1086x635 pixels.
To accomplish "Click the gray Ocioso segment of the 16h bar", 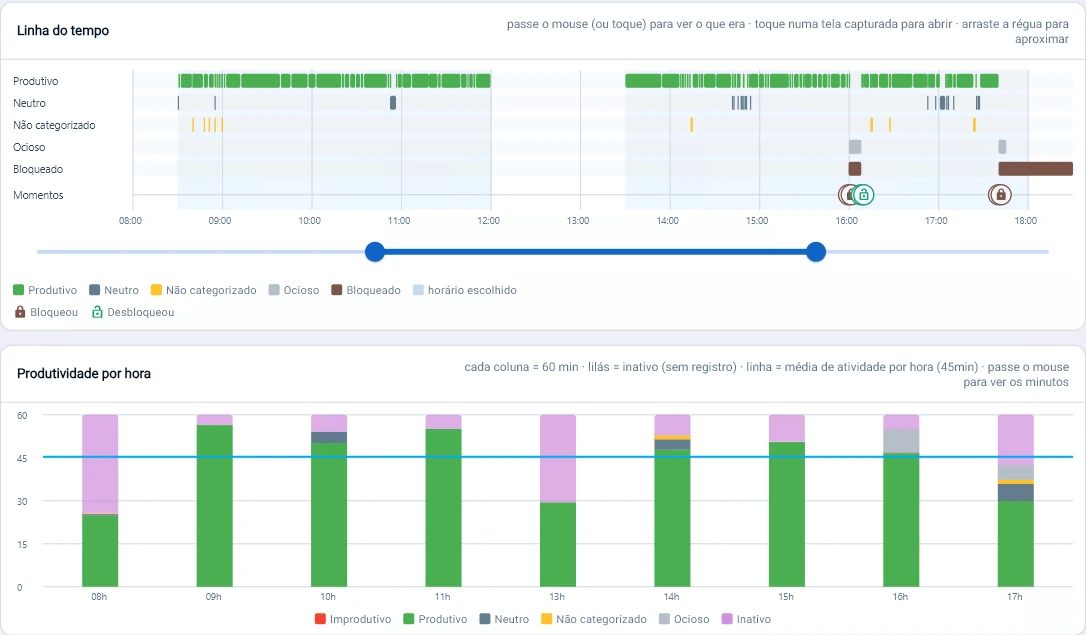I will 901,441.
